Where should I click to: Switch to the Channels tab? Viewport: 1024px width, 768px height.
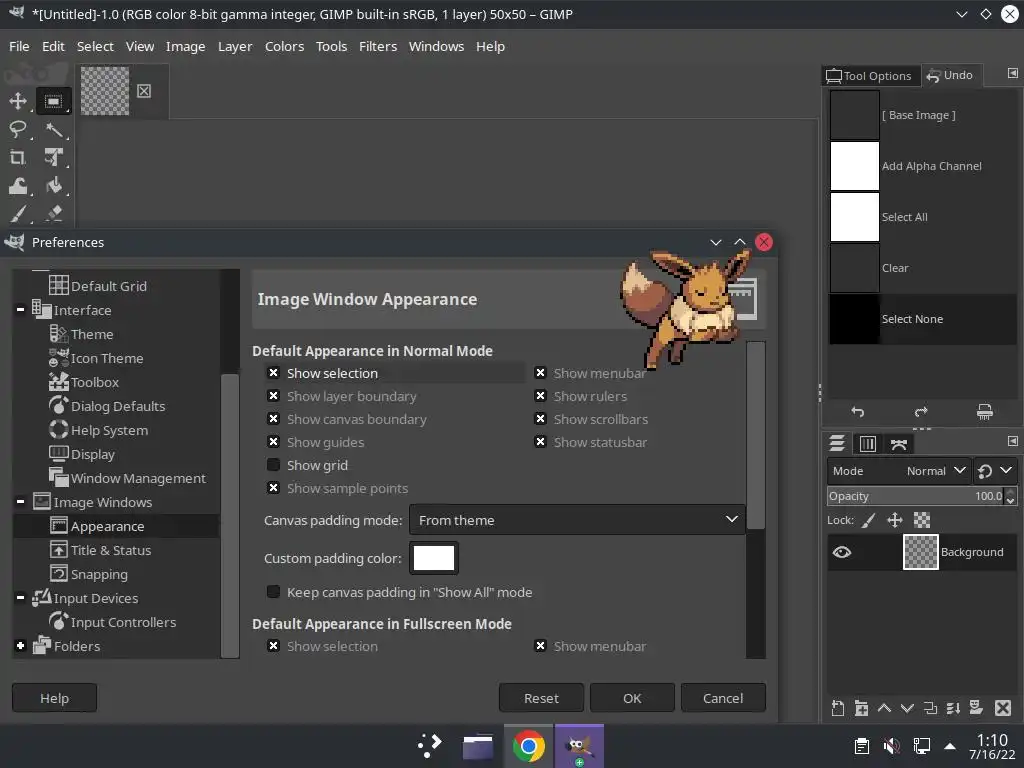[868, 444]
